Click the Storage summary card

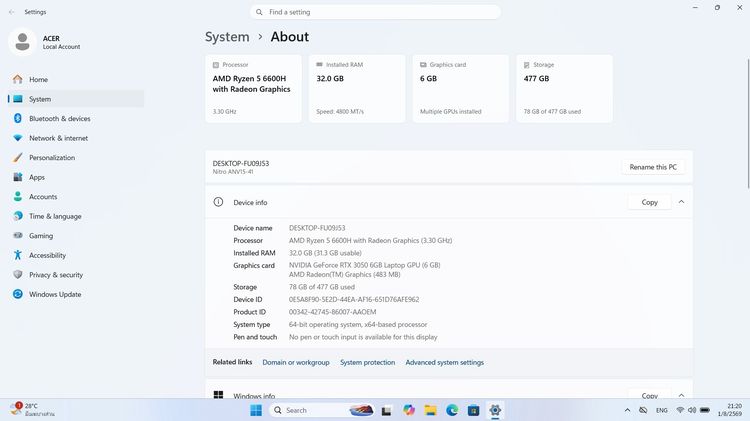click(564, 89)
